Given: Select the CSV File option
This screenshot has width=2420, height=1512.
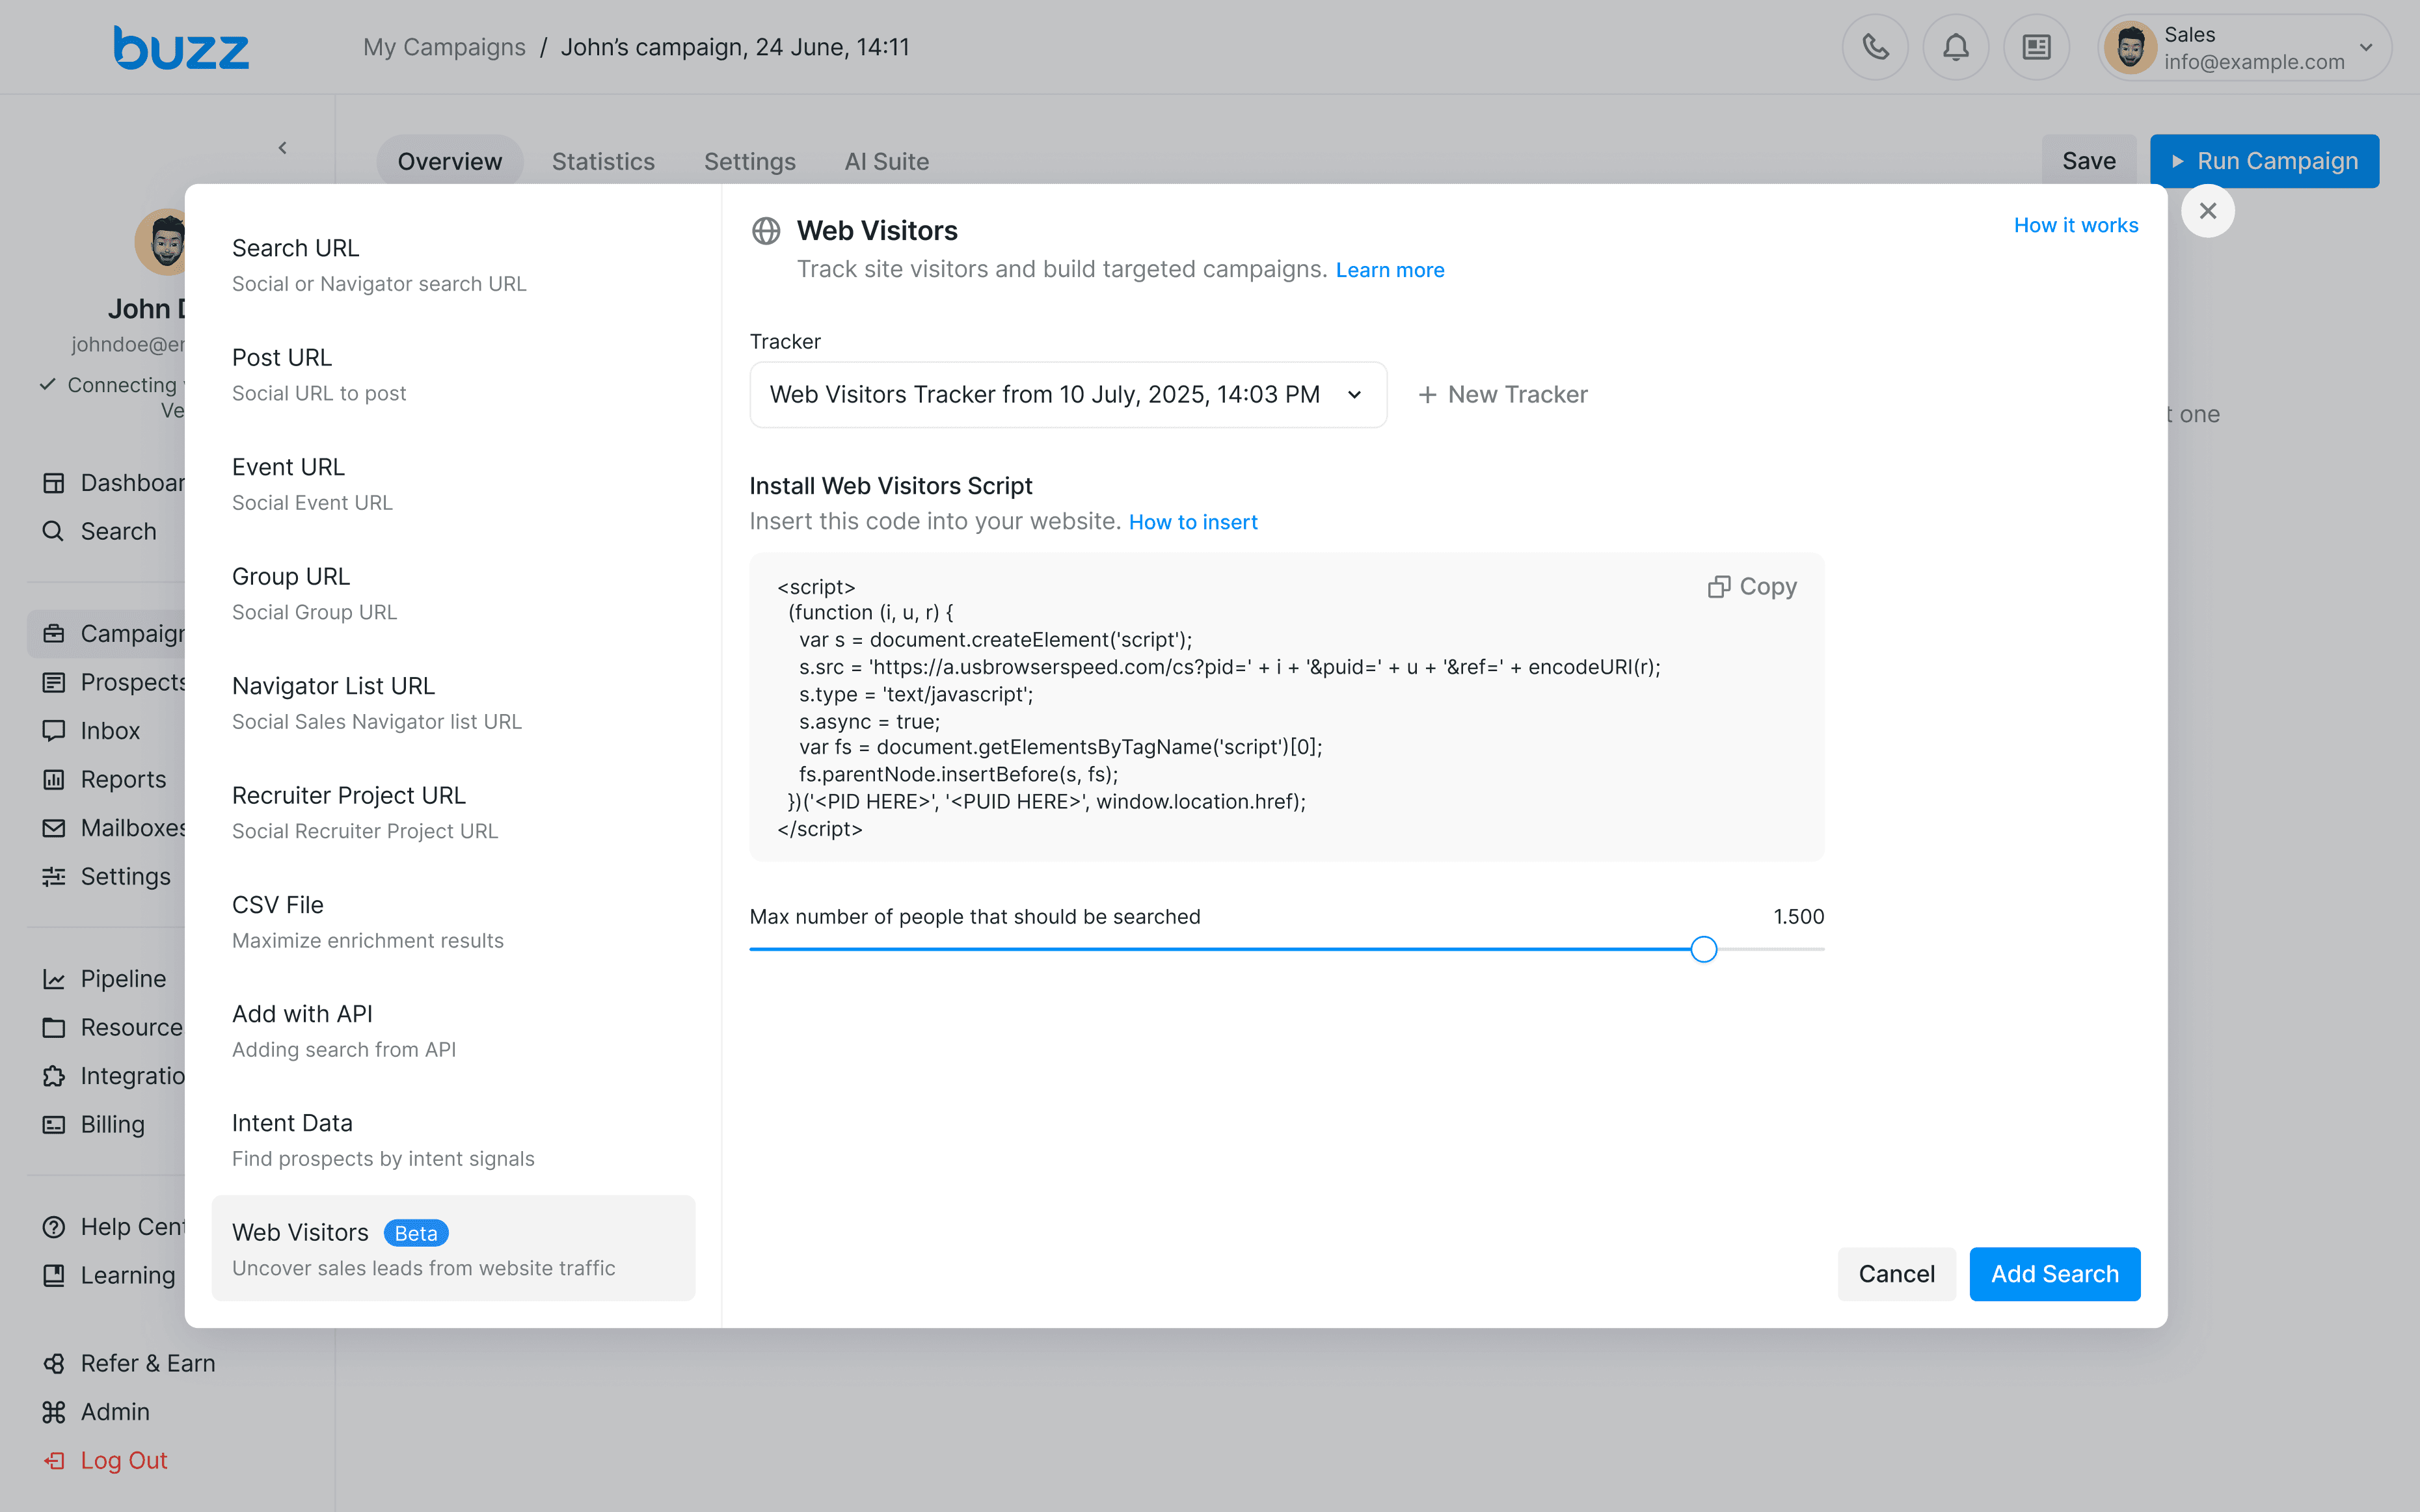Looking at the screenshot, I should pos(453,921).
